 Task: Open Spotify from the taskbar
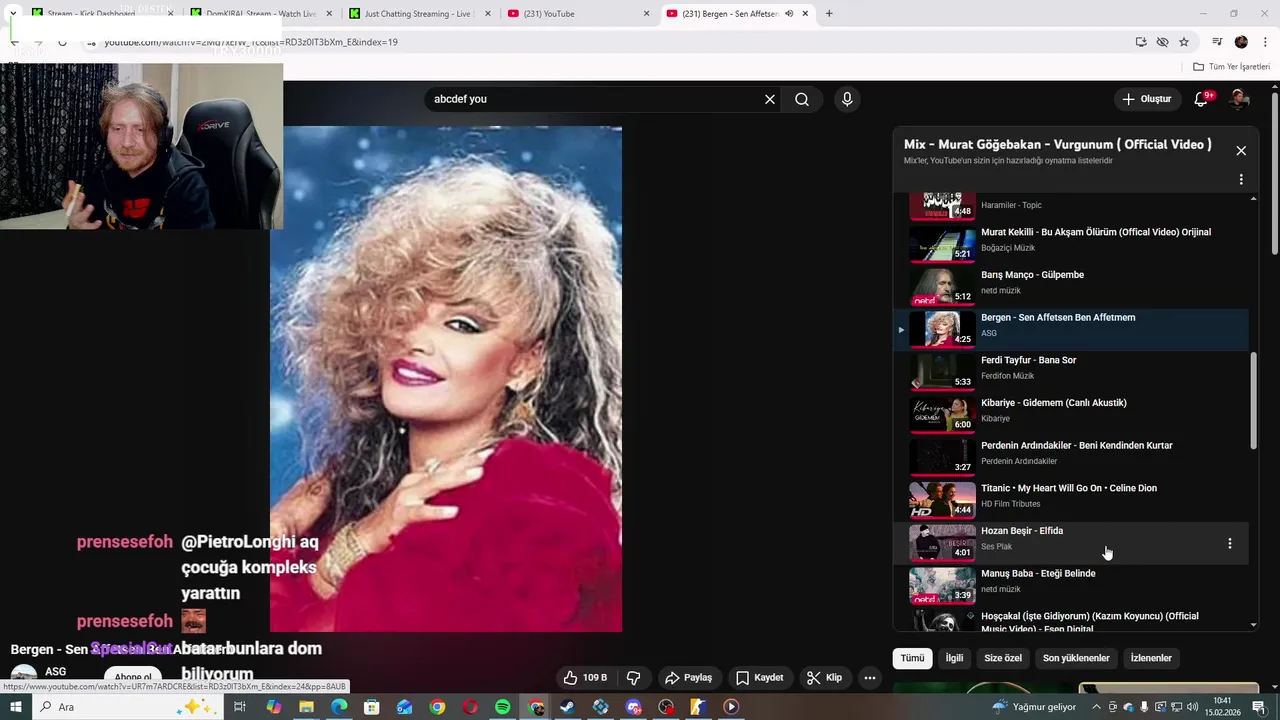503,707
